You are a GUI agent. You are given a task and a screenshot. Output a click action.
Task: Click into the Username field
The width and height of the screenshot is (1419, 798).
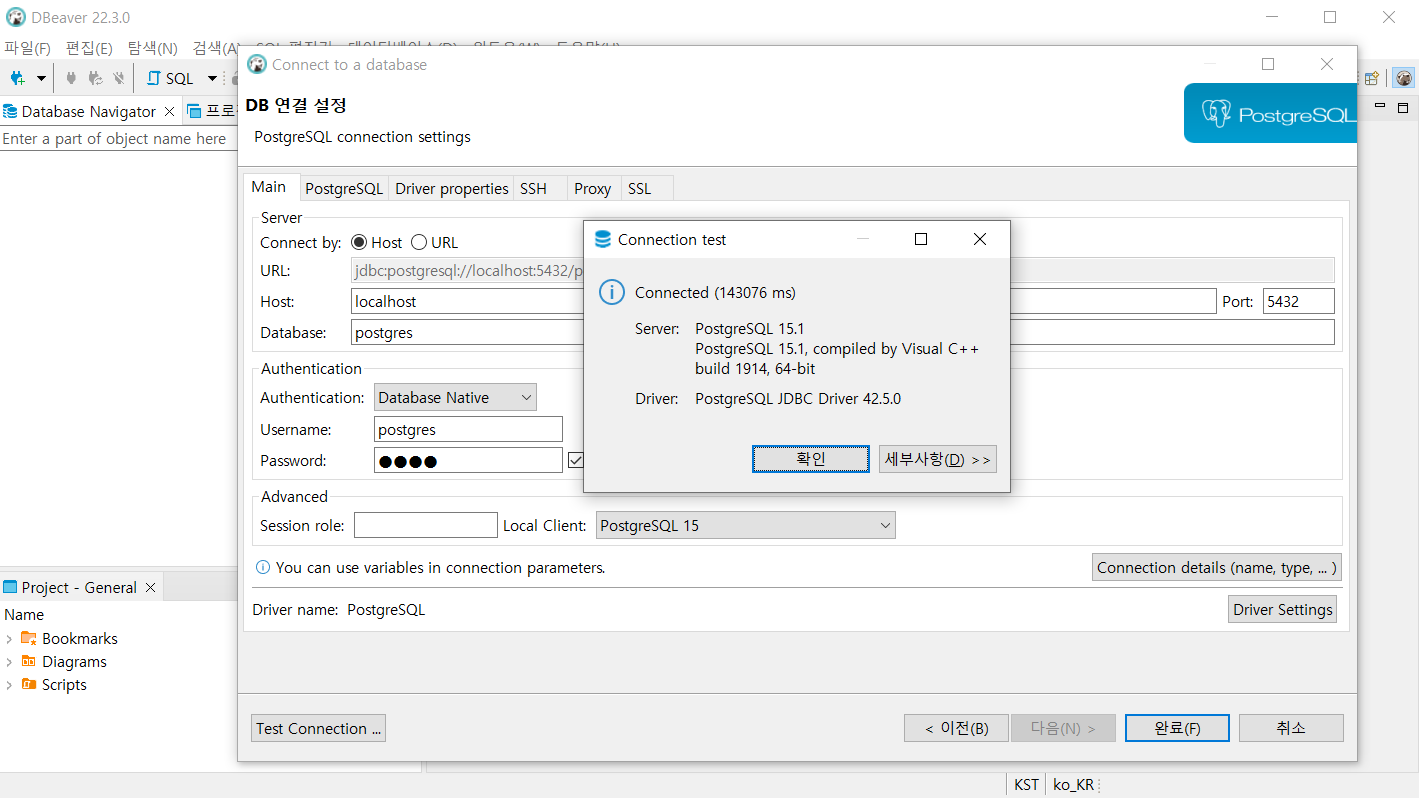click(468, 429)
